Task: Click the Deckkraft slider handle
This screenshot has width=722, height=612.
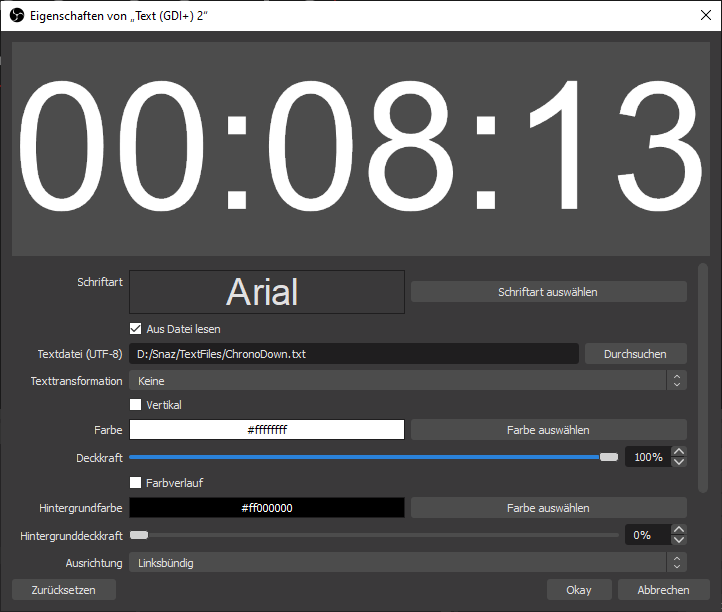Action: click(609, 457)
